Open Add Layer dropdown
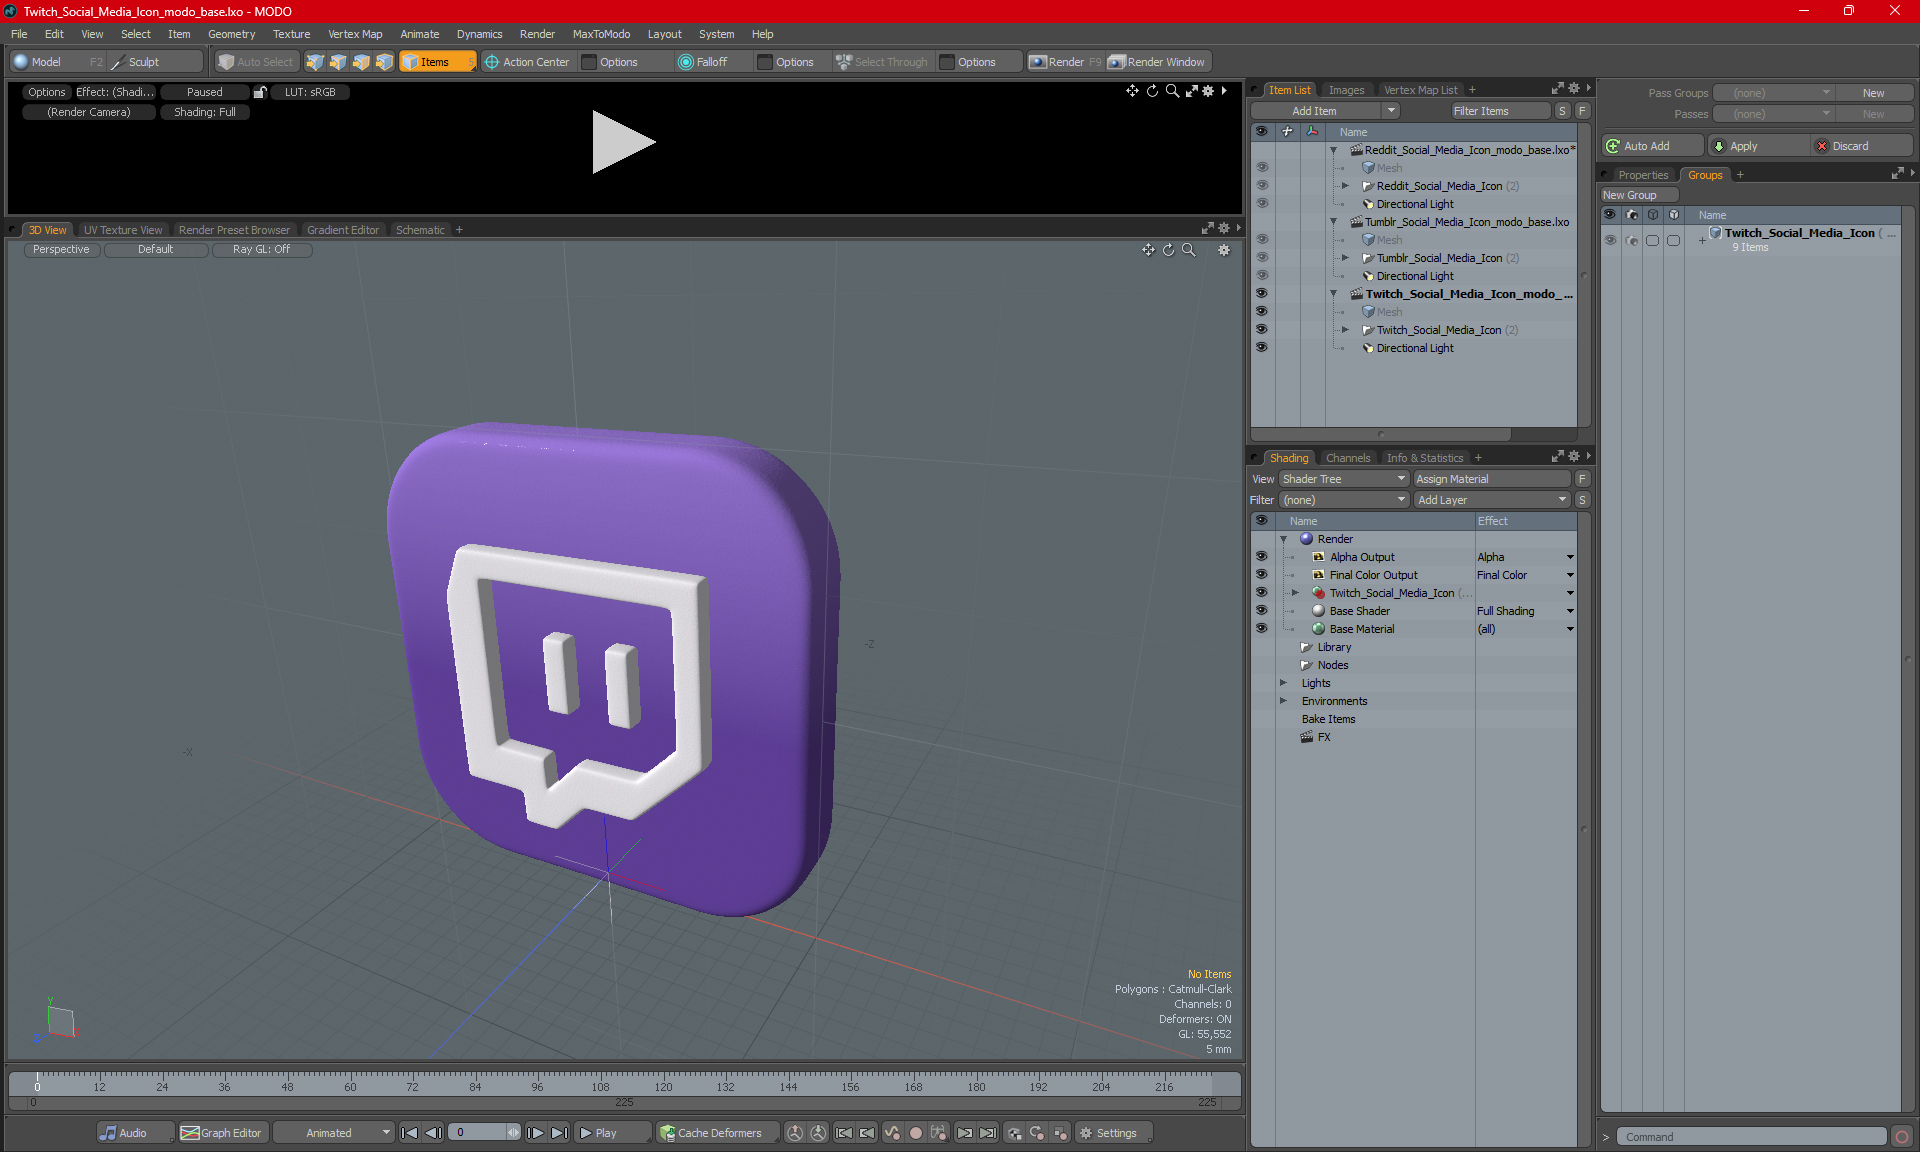The image size is (1920, 1152). coord(1492,500)
